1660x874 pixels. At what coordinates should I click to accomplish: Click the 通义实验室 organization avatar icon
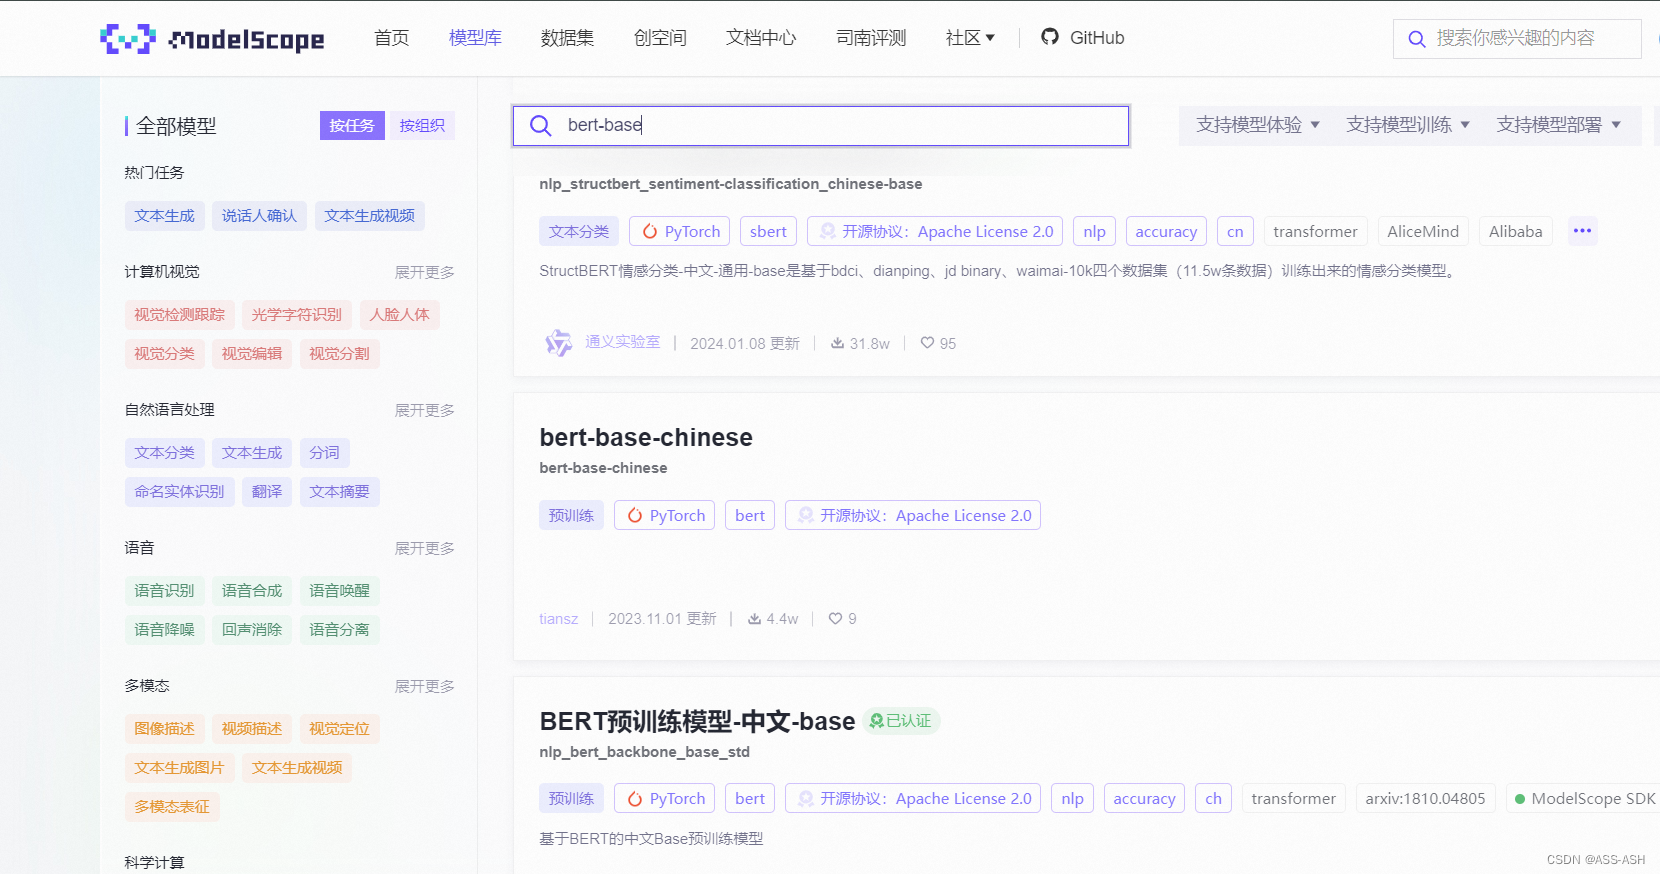coord(558,342)
